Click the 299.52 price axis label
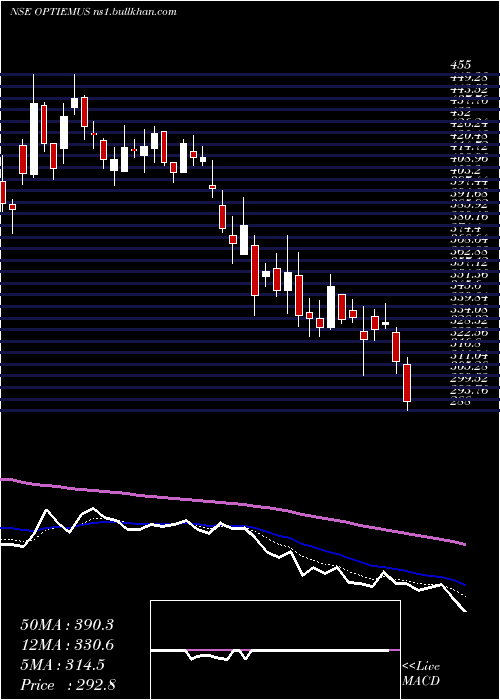The height and width of the screenshot is (700, 500). pos(468,379)
